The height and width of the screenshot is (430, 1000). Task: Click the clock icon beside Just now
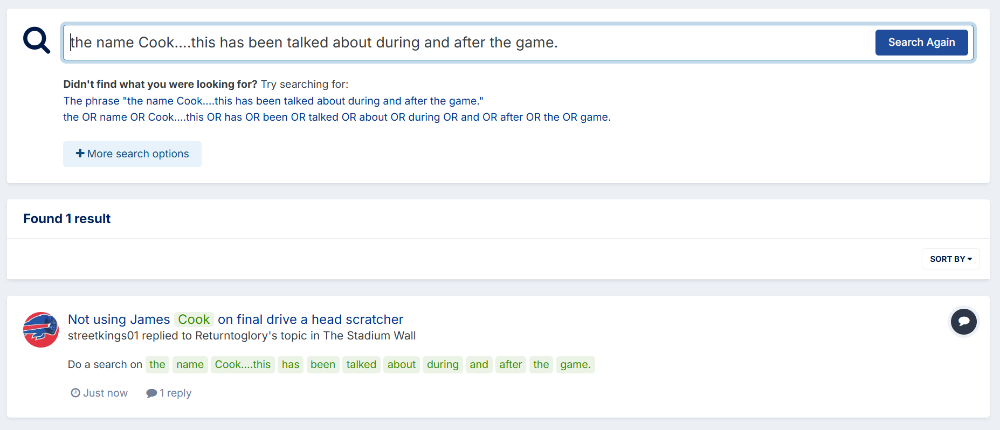tap(75, 393)
